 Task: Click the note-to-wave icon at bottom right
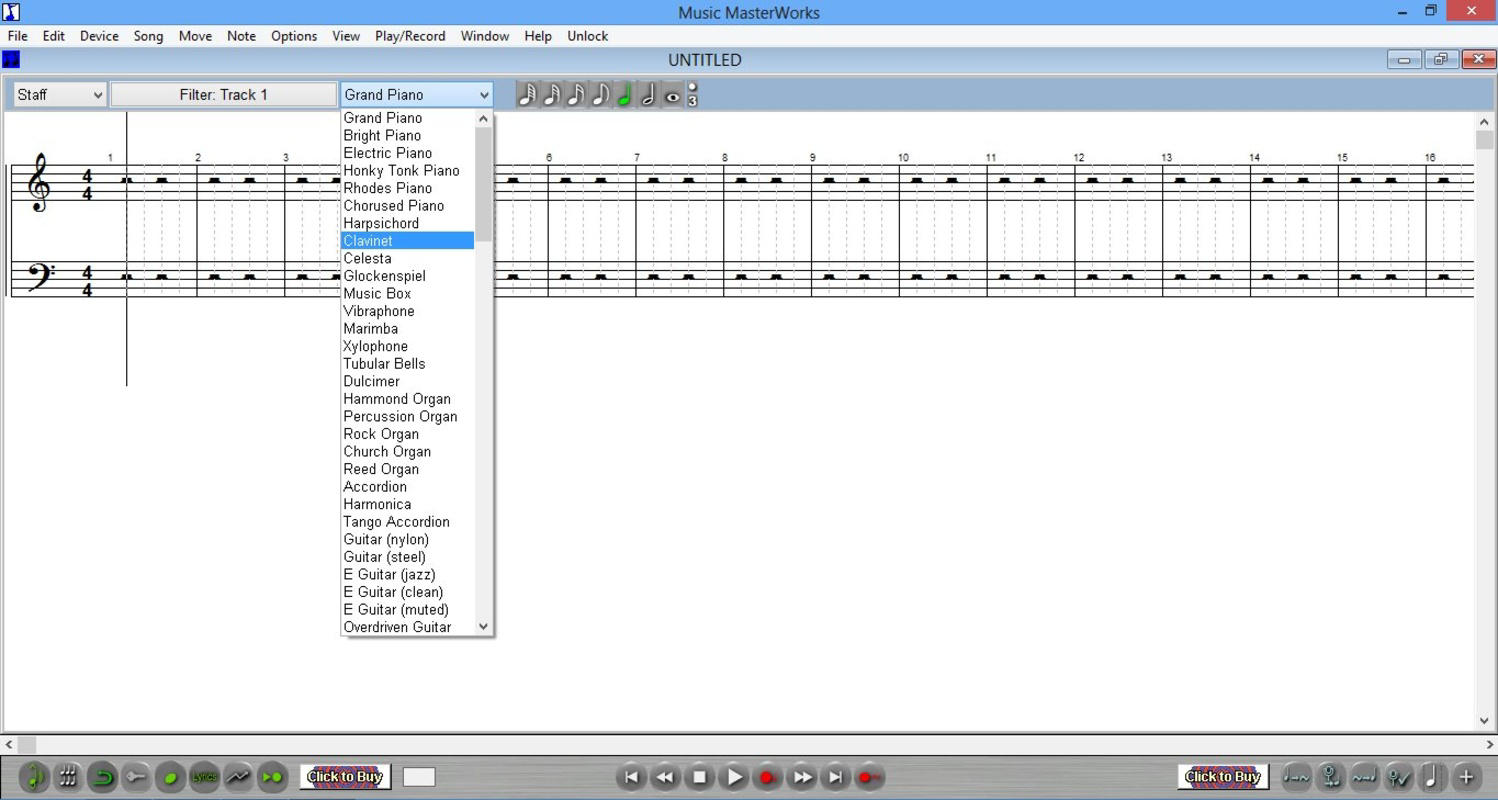pyautogui.click(x=1297, y=777)
